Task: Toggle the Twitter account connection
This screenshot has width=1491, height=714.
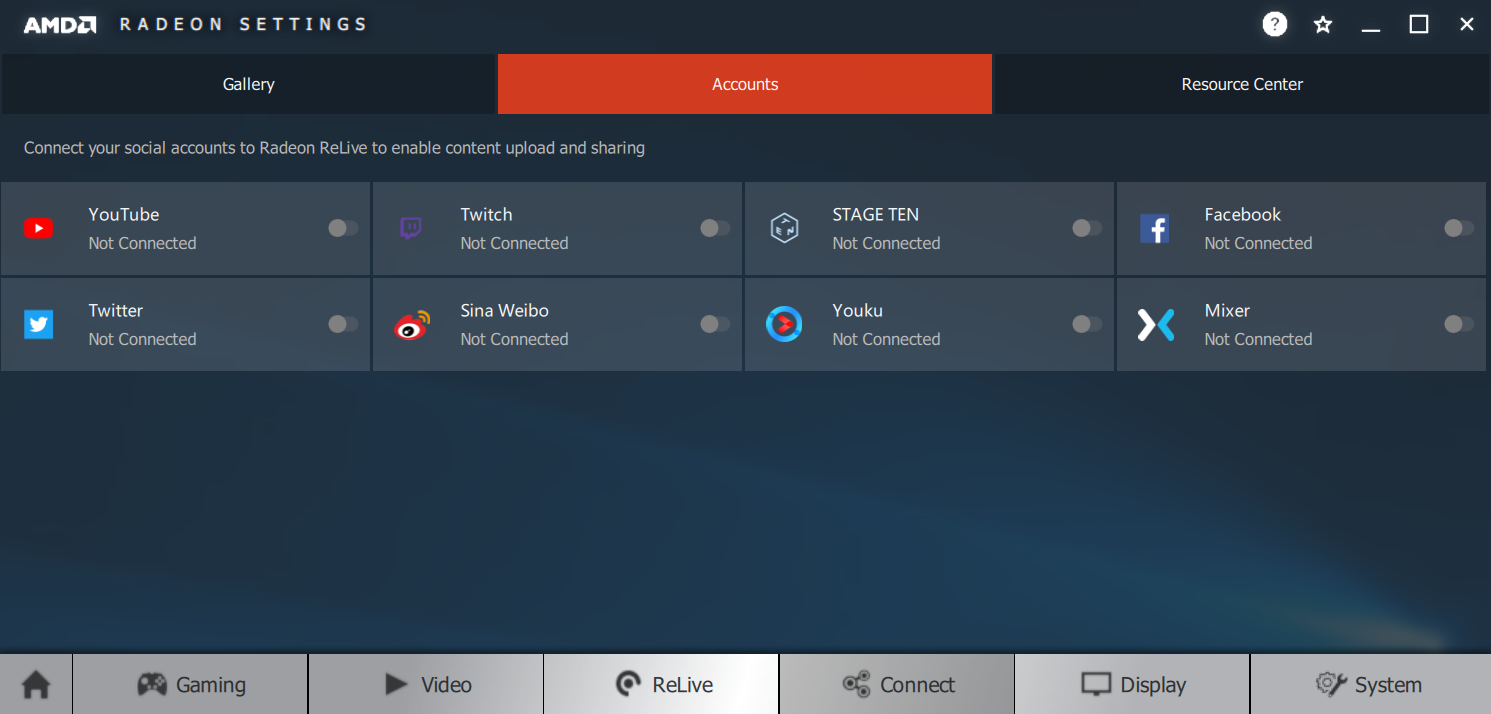Action: point(343,324)
